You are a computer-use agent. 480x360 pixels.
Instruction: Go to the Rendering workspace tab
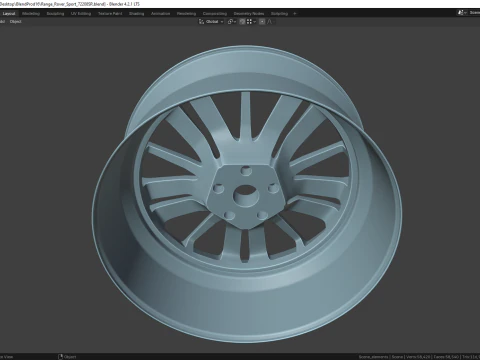pos(186,14)
